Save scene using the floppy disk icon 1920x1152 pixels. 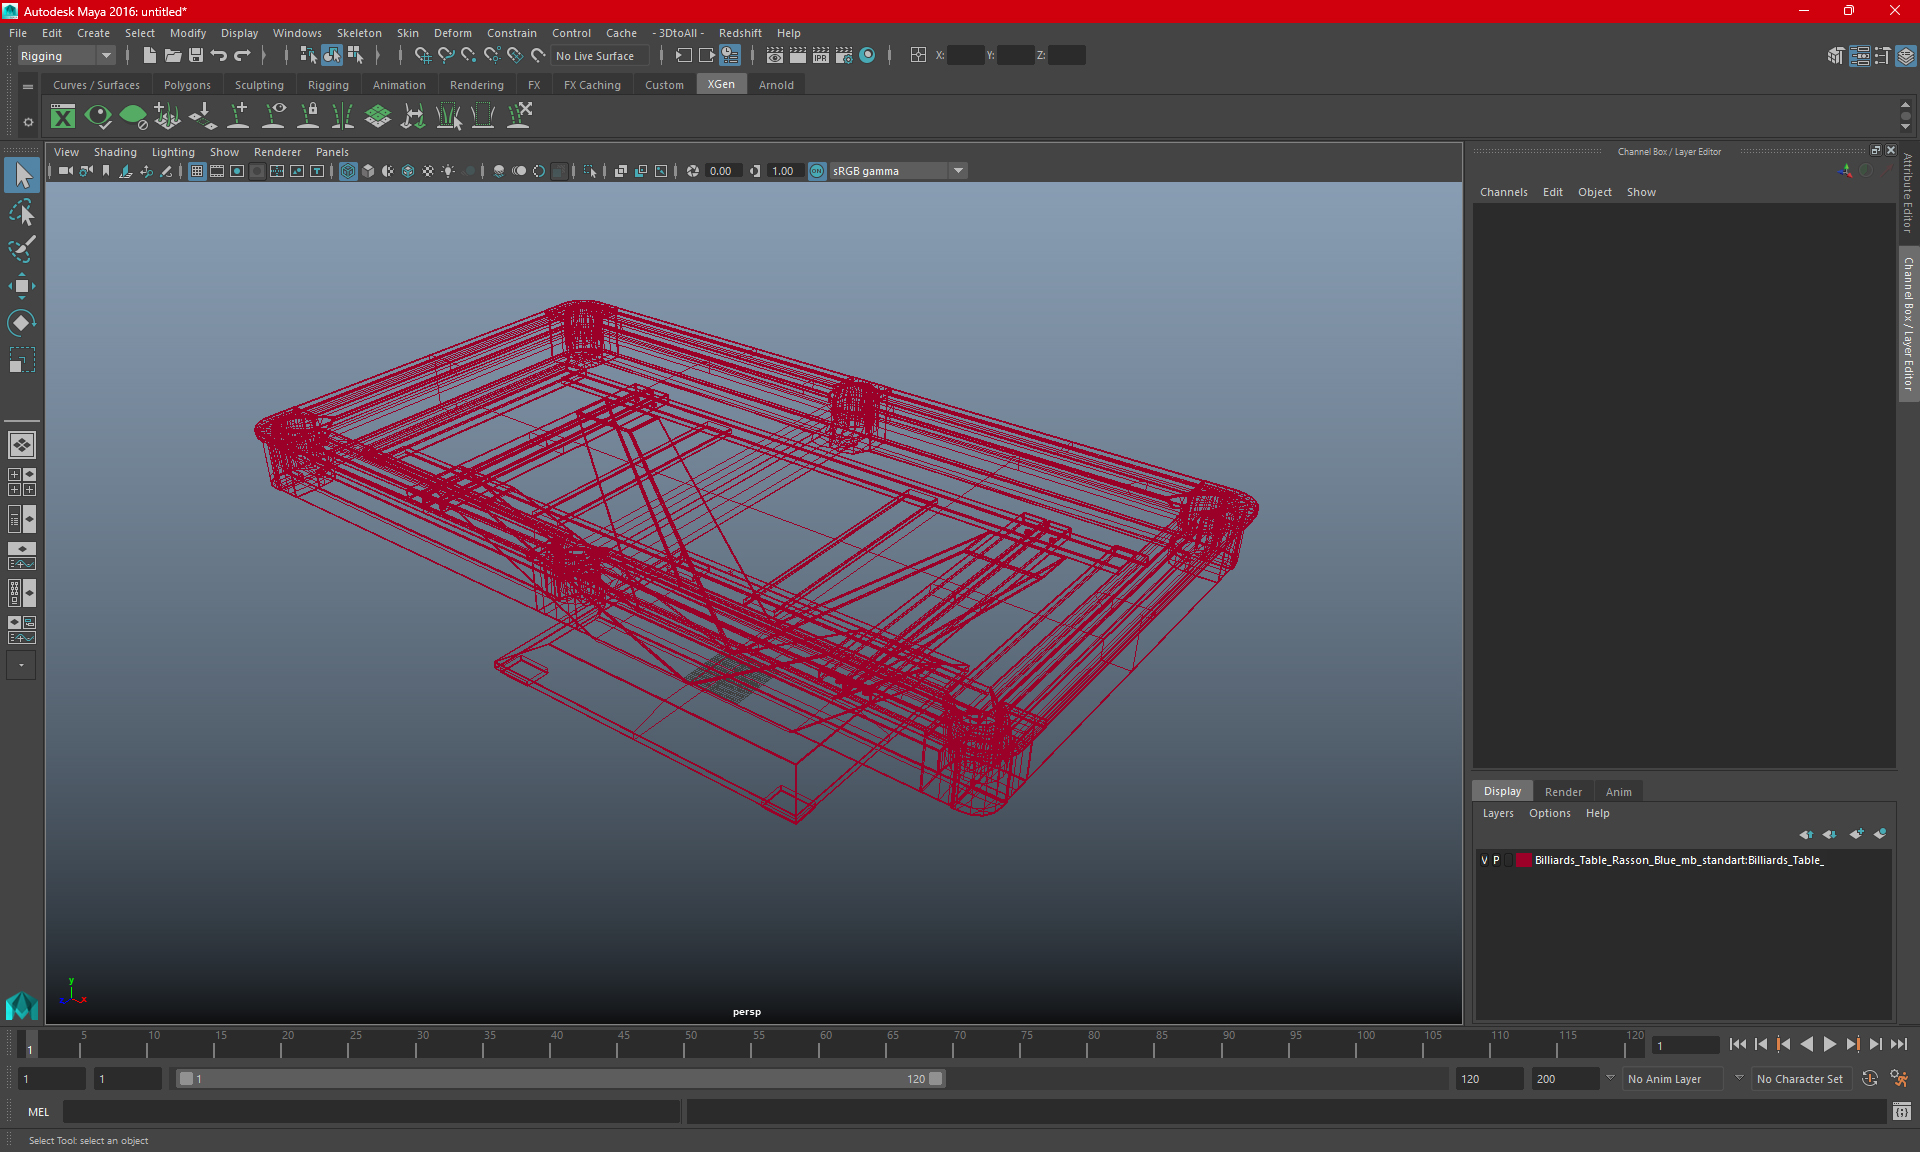(x=196, y=56)
